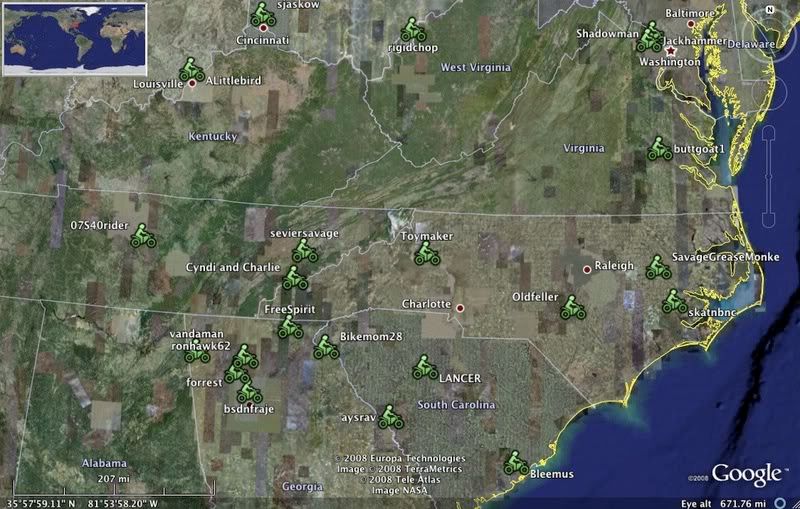800x509 pixels.
Task: Click the Bikemom28 motorcycle icon
Action: coord(326,347)
